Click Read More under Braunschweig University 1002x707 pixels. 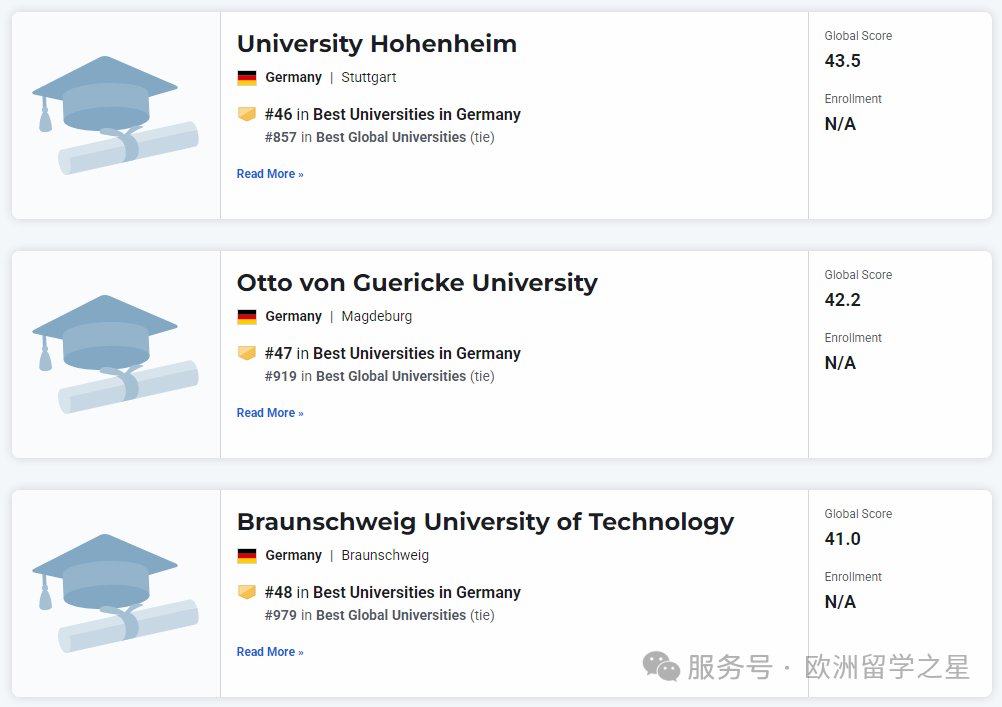click(x=270, y=652)
